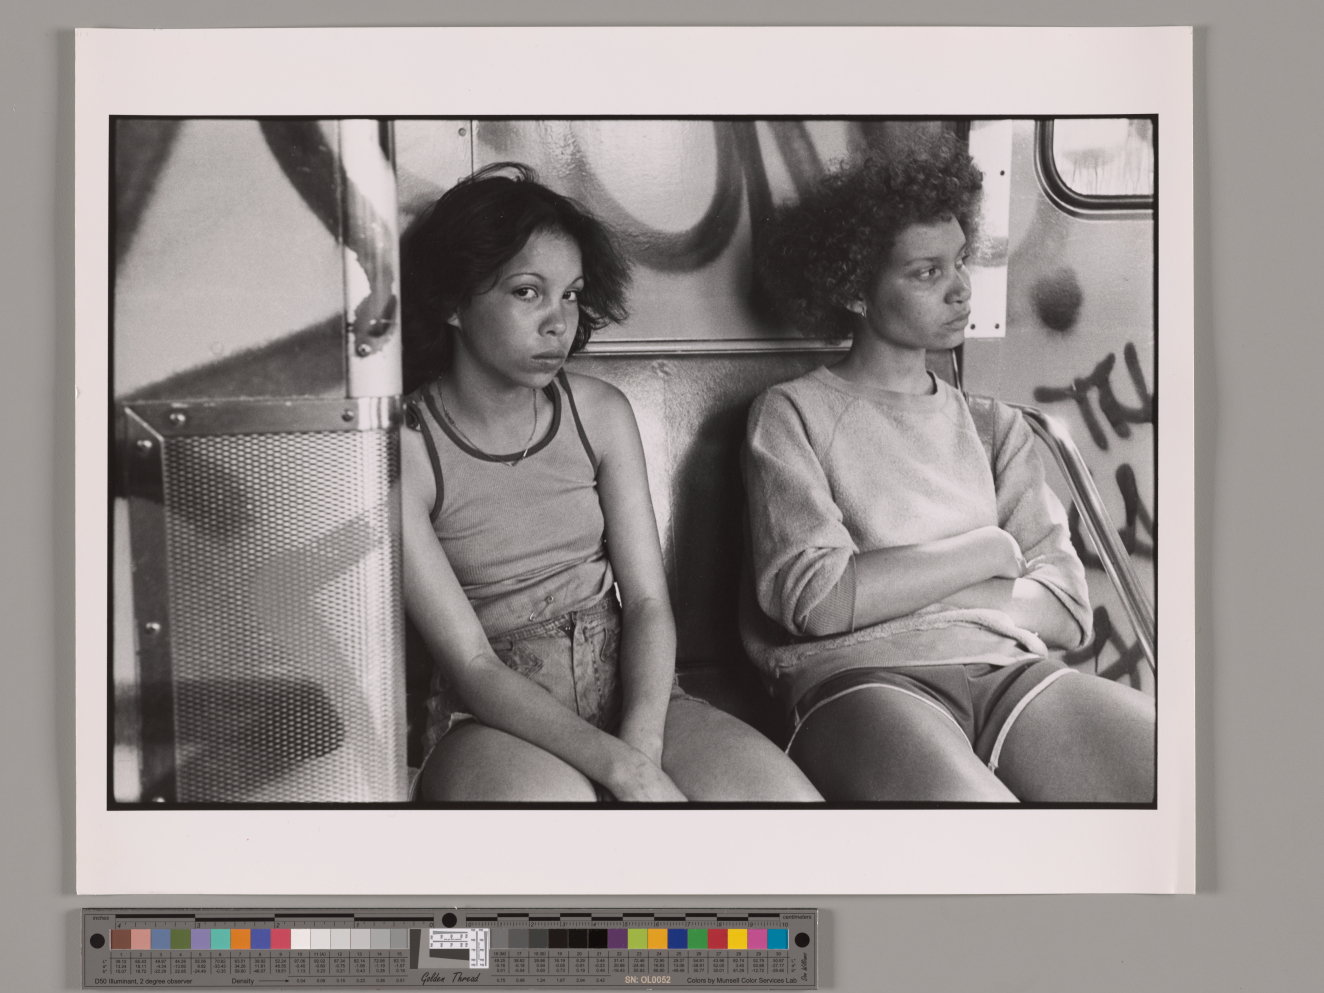Pick the light pink patch numbered 2
Viewport: 1324px width, 993px height.
click(x=141, y=939)
